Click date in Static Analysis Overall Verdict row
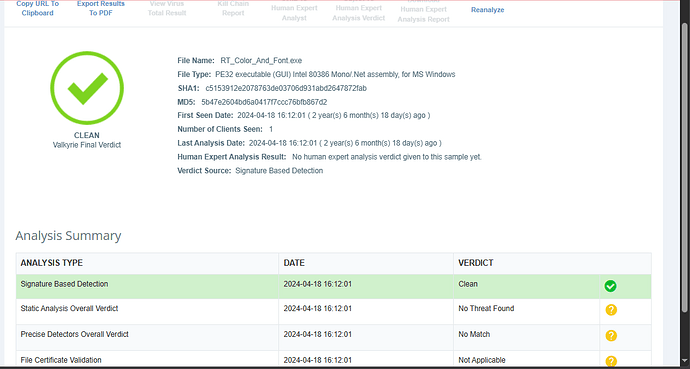The height and width of the screenshot is (369, 690). [318, 309]
